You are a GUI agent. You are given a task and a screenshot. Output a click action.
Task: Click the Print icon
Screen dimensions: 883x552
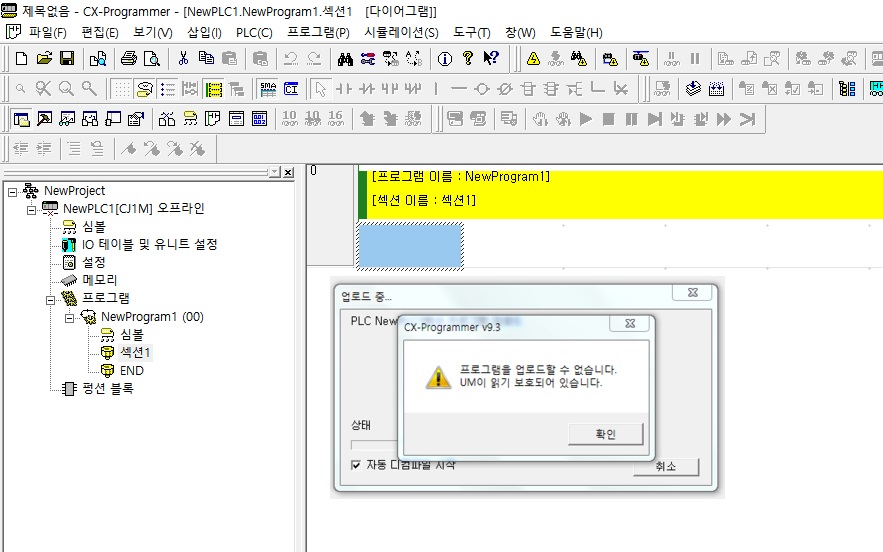(128, 59)
